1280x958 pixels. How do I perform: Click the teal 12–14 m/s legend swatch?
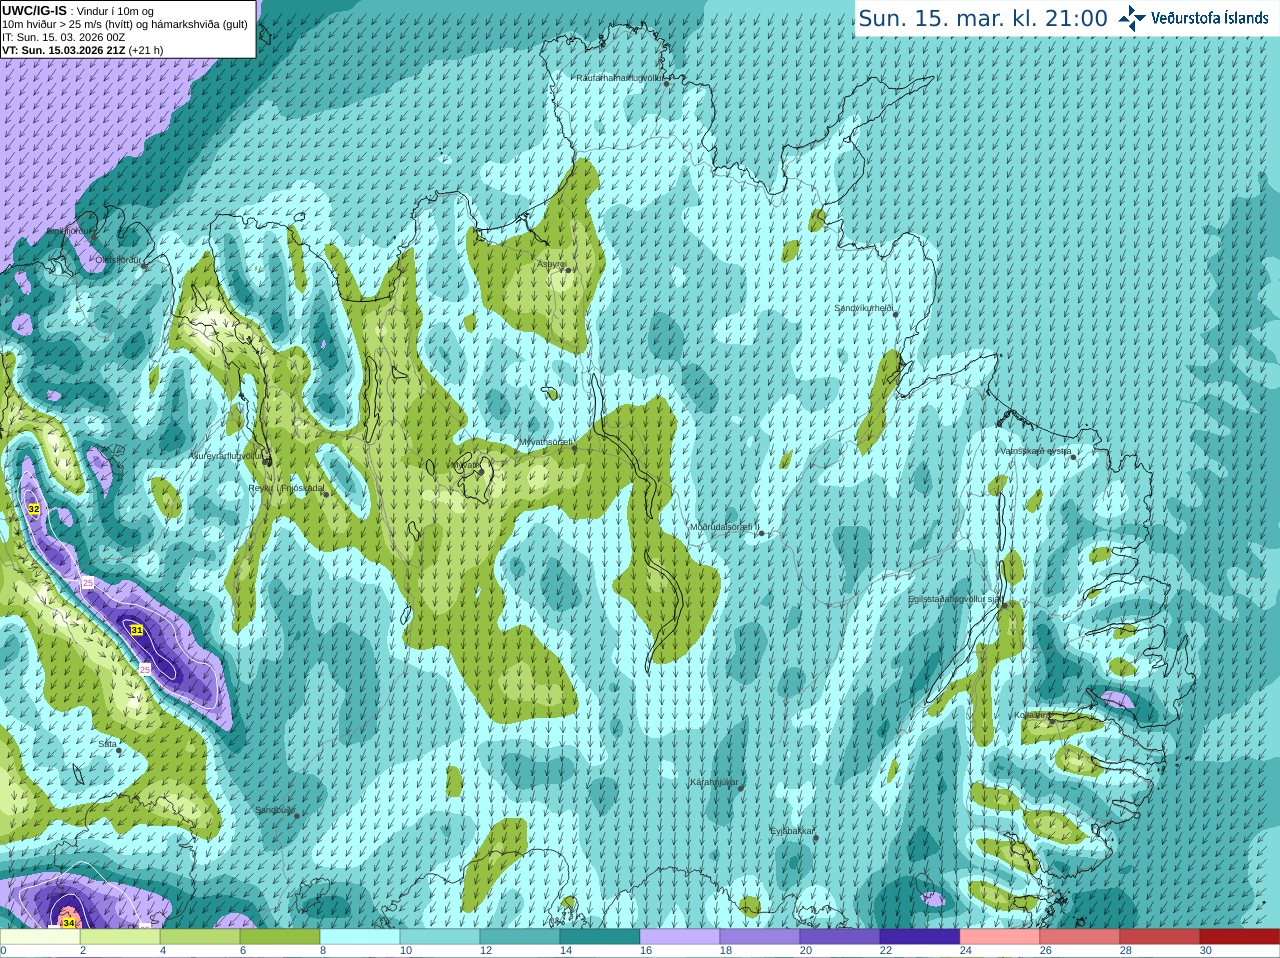pyautogui.click(x=520, y=937)
